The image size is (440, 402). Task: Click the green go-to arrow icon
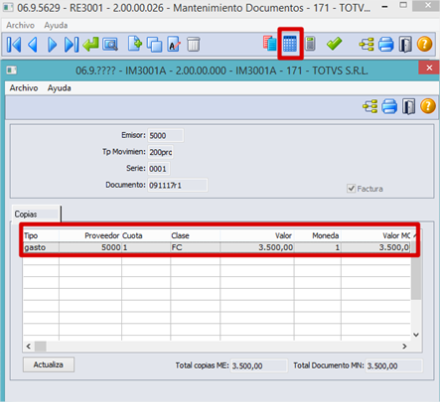90,44
